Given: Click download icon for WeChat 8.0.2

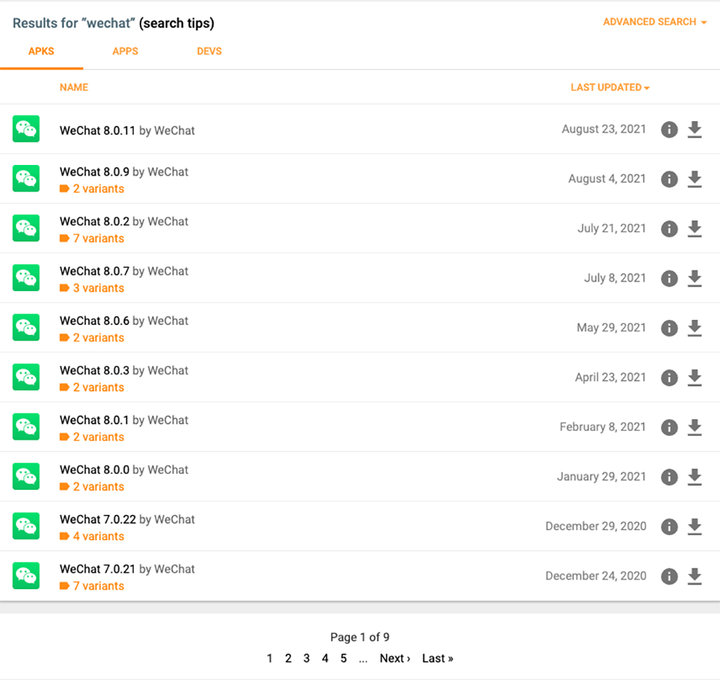Looking at the screenshot, I should pyautogui.click(x=695, y=229).
